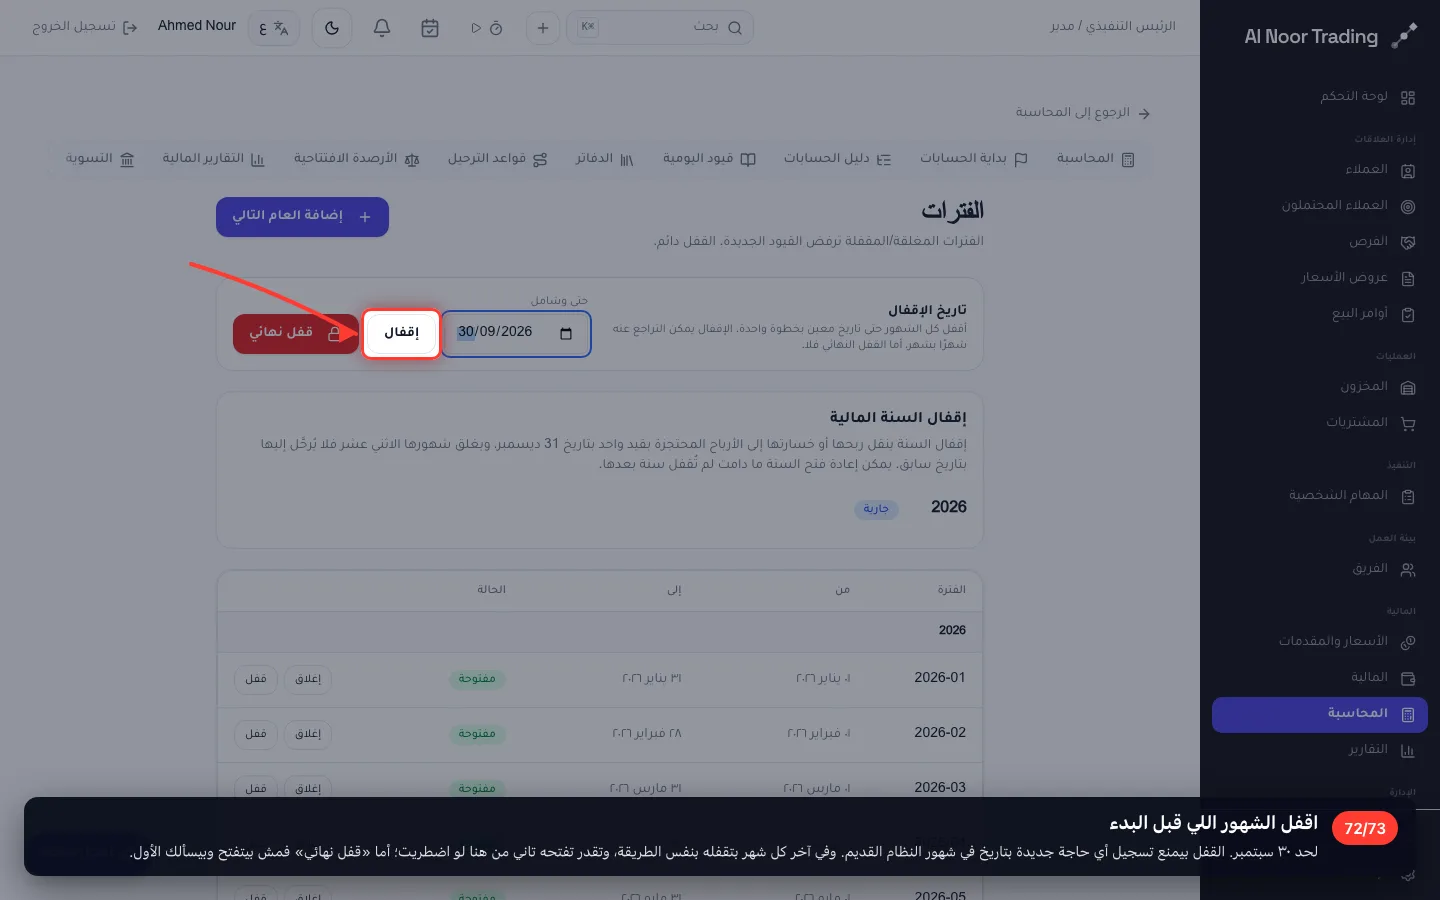Click قفل for period 2026-01

tap(256, 679)
